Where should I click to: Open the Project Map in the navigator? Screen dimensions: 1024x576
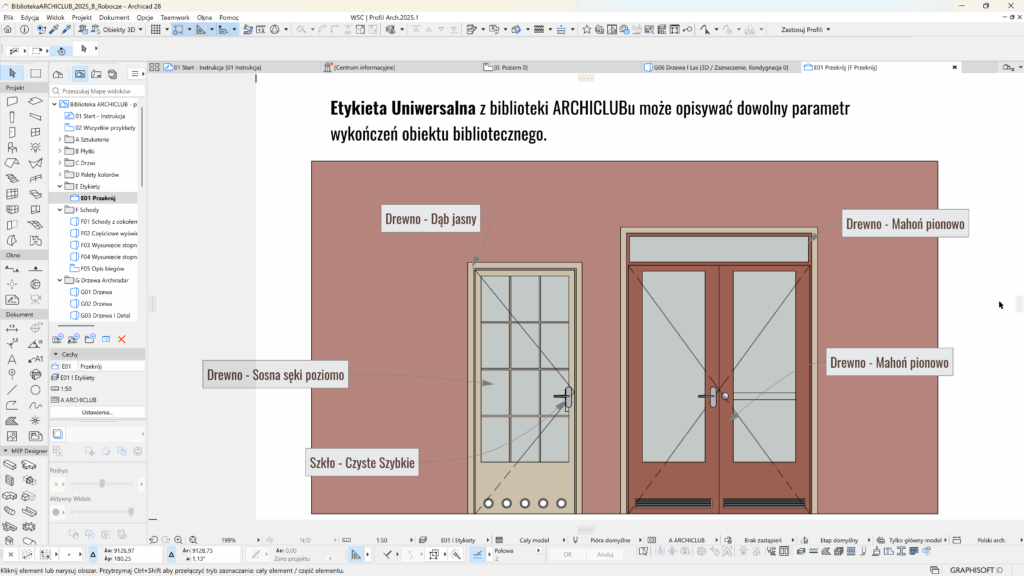click(59, 74)
